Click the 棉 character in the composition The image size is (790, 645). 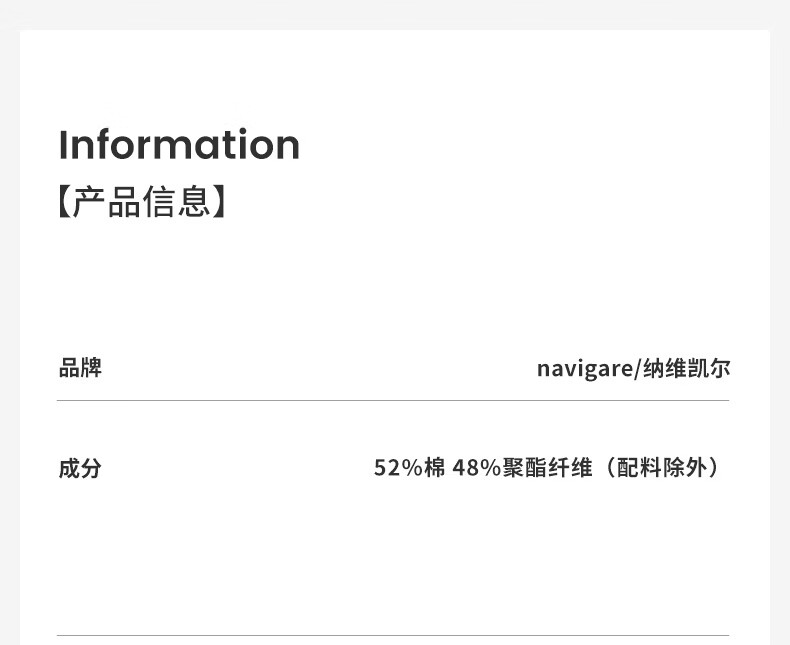(435, 468)
